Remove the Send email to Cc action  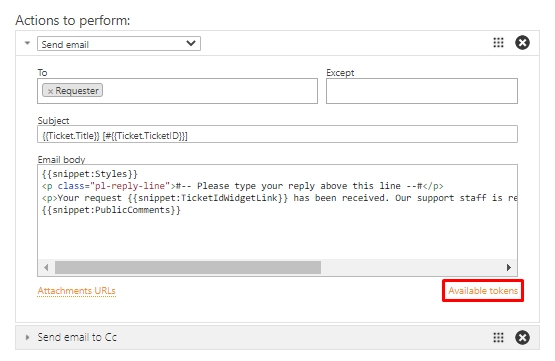tap(522, 337)
